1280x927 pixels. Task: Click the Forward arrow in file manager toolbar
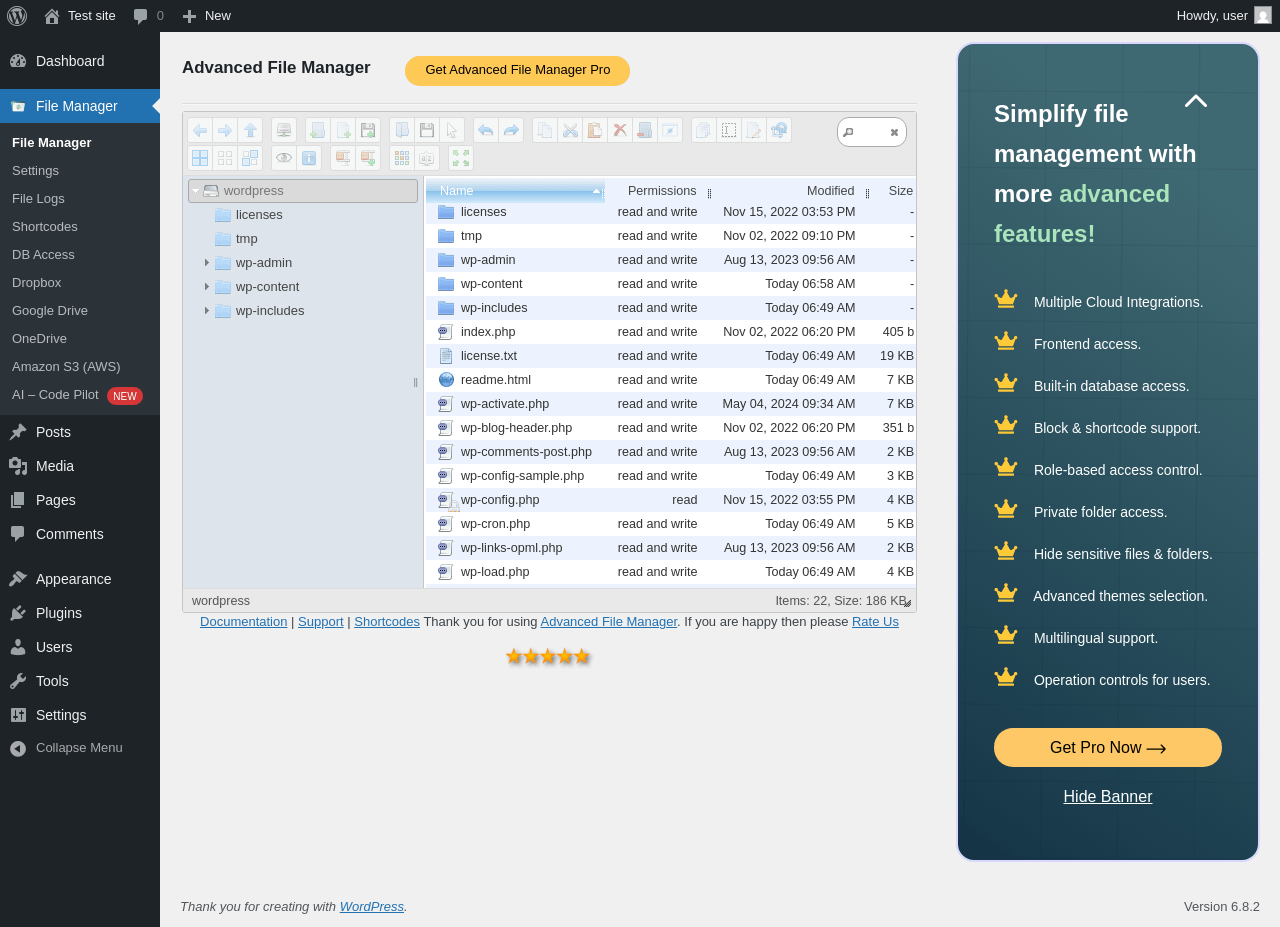225,130
